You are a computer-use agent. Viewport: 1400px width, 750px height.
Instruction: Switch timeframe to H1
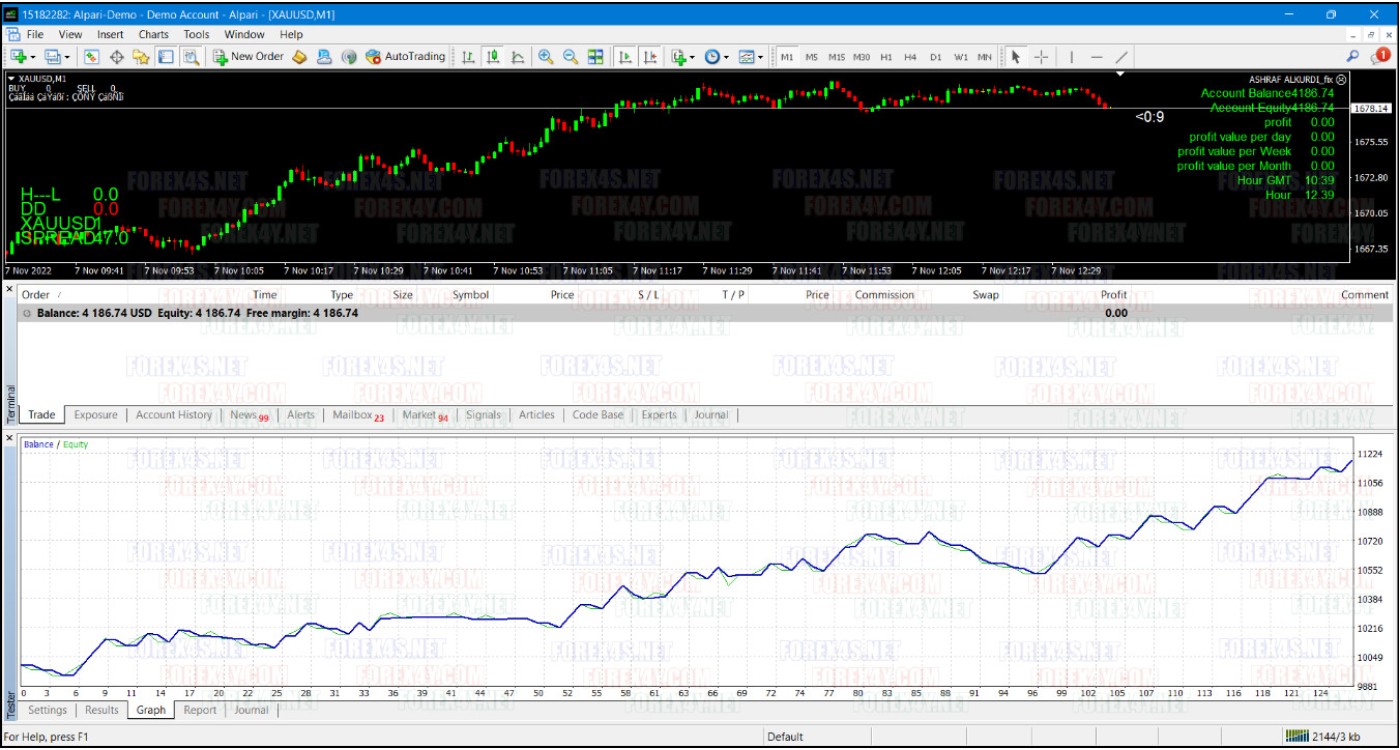[x=886, y=57]
